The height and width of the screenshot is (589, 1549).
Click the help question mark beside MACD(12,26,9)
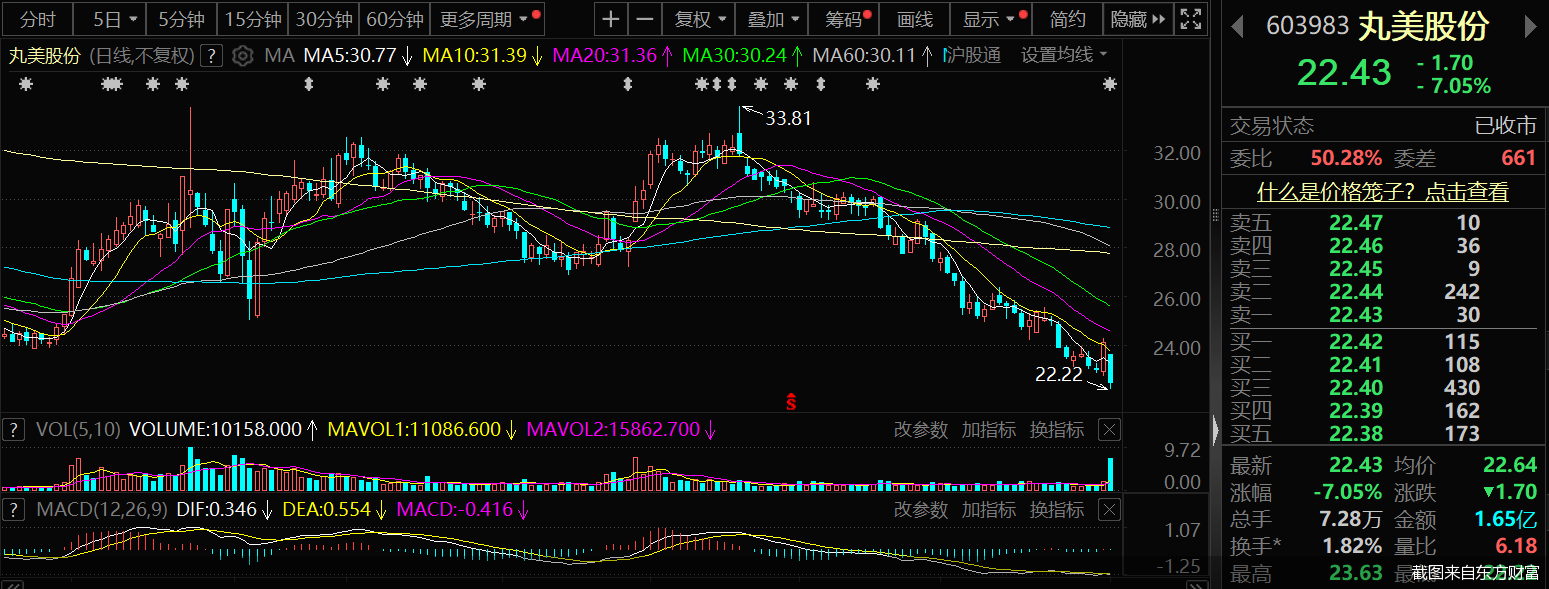tap(14, 510)
